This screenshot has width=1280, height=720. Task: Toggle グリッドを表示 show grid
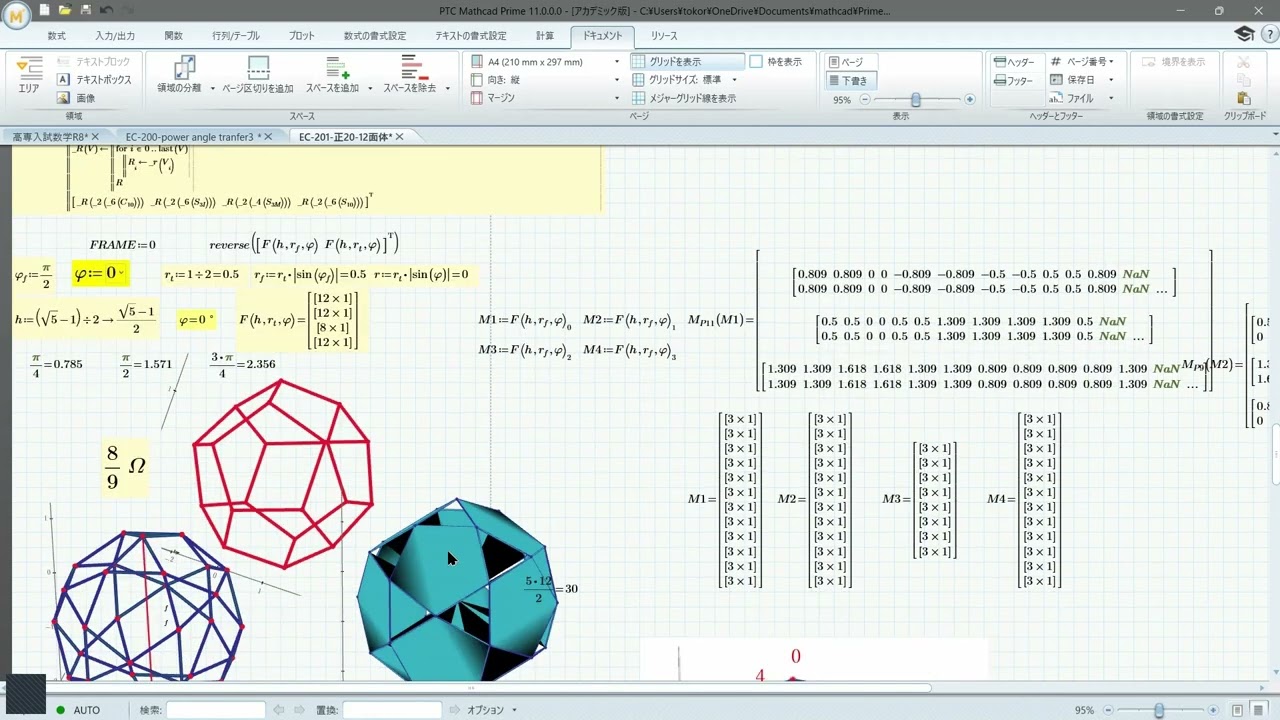688,62
